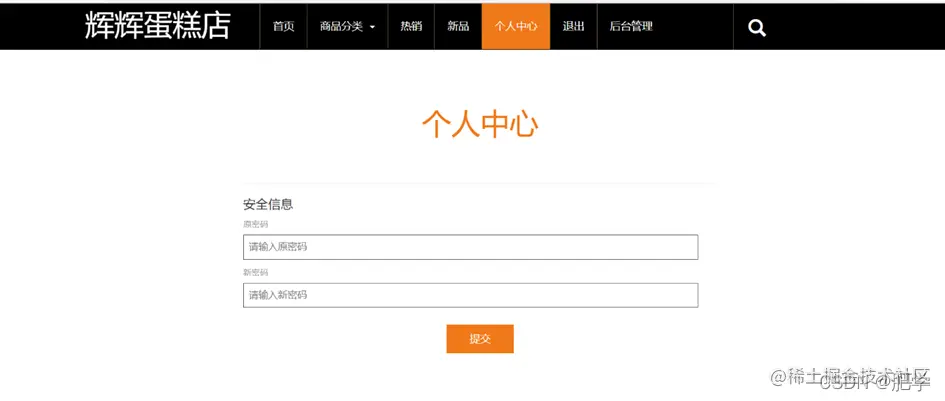Image resolution: width=945 pixels, height=401 pixels.
Task: Click the 新密码 field label
Action: (x=256, y=273)
